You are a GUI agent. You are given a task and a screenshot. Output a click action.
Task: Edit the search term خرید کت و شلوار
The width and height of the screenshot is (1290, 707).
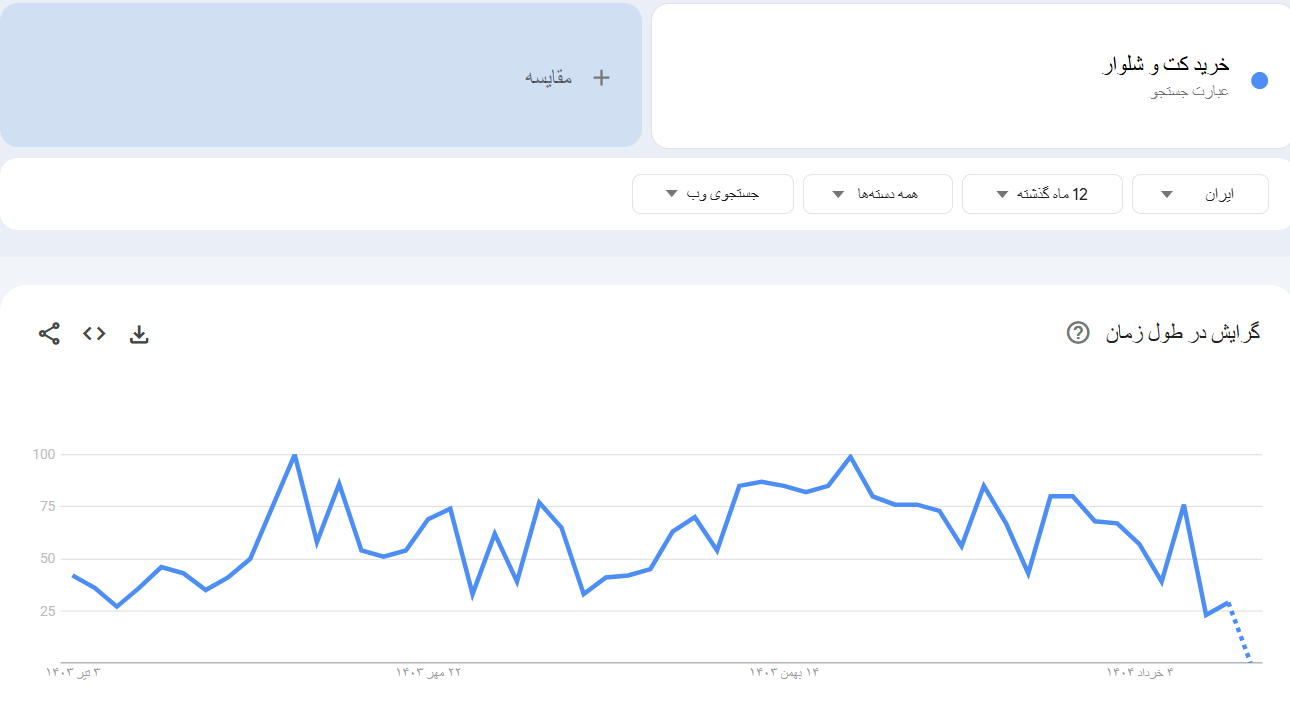click(x=1165, y=66)
